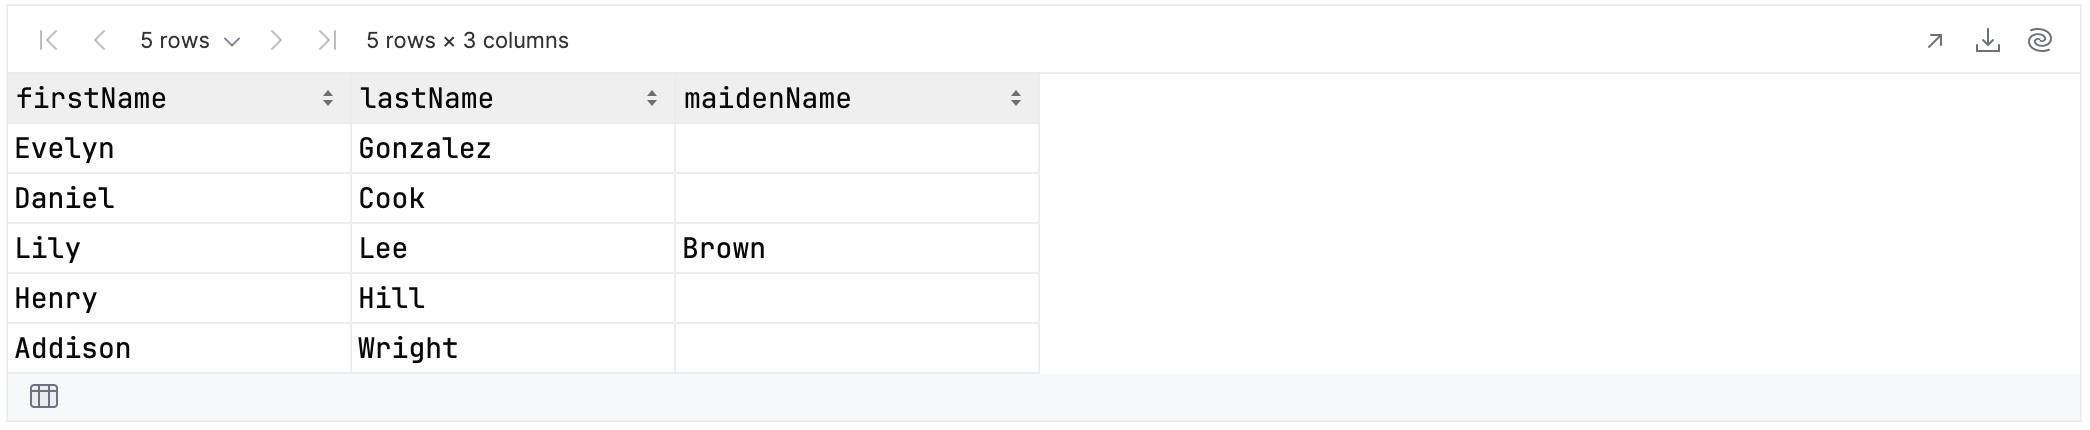Click the Wright last name cell
The image size is (2090, 430).
coord(513,348)
